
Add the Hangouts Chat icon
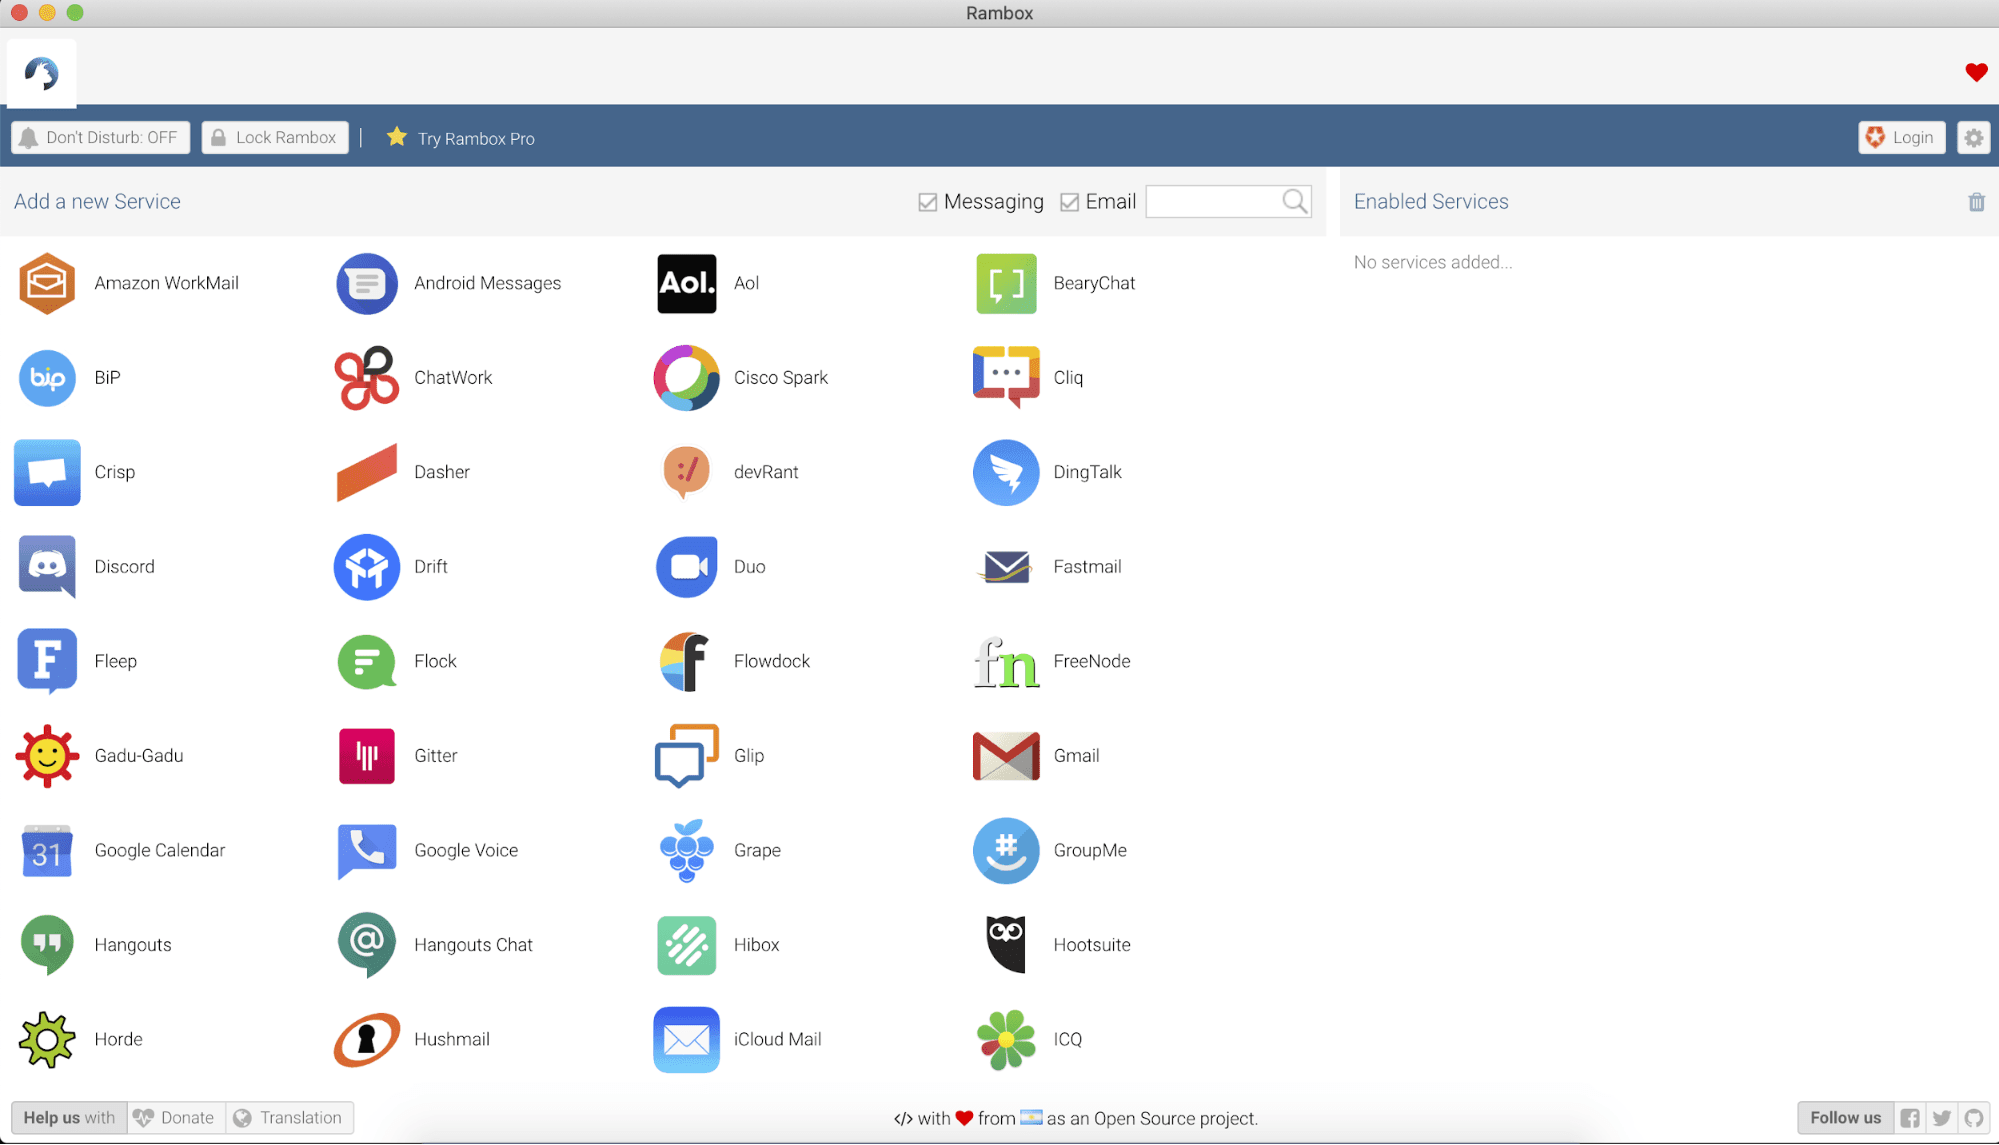click(x=367, y=945)
